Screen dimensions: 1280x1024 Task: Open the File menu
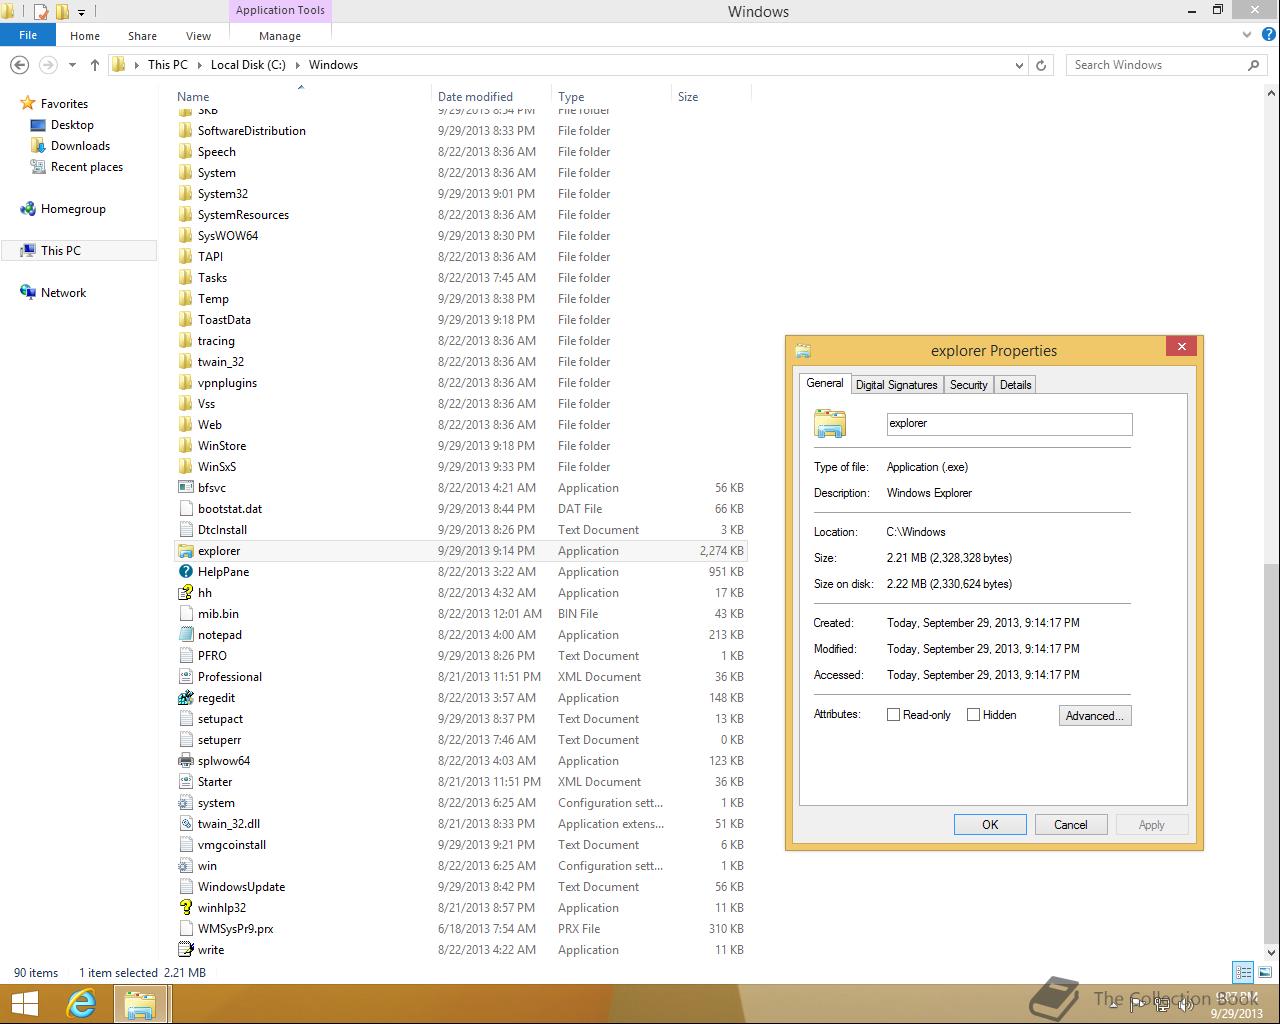[x=28, y=35]
